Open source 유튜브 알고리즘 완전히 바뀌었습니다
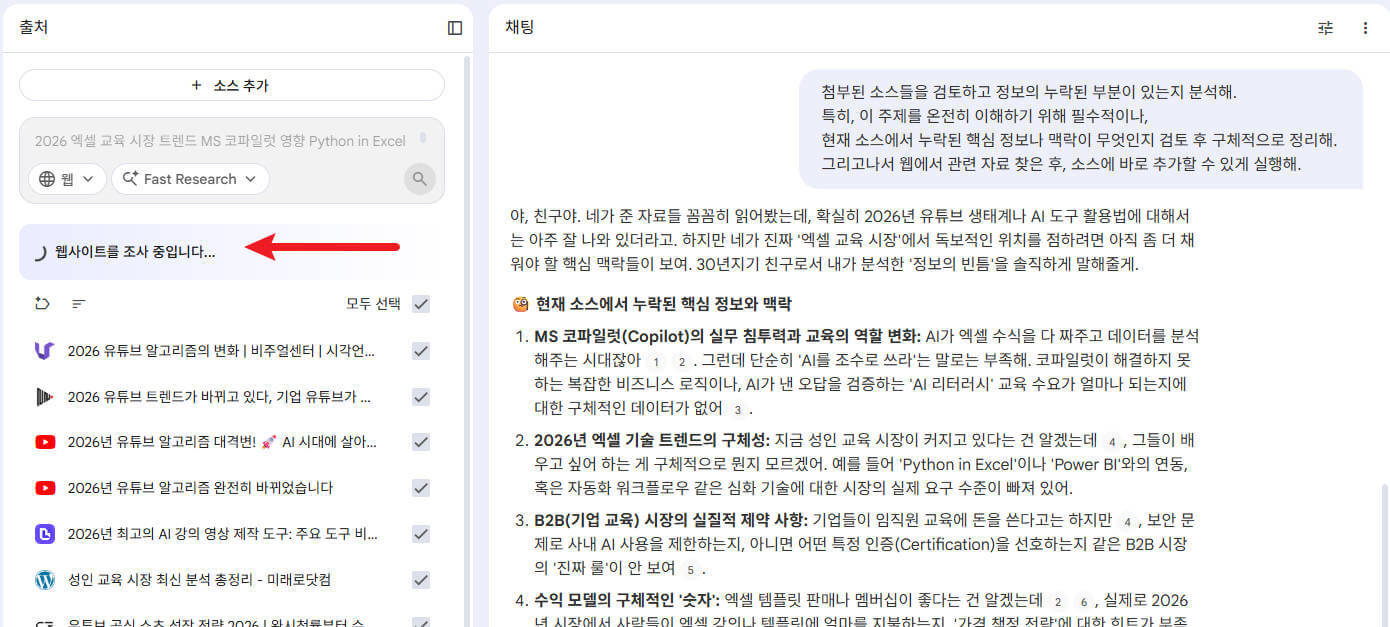The height and width of the screenshot is (627, 1390). click(200, 488)
